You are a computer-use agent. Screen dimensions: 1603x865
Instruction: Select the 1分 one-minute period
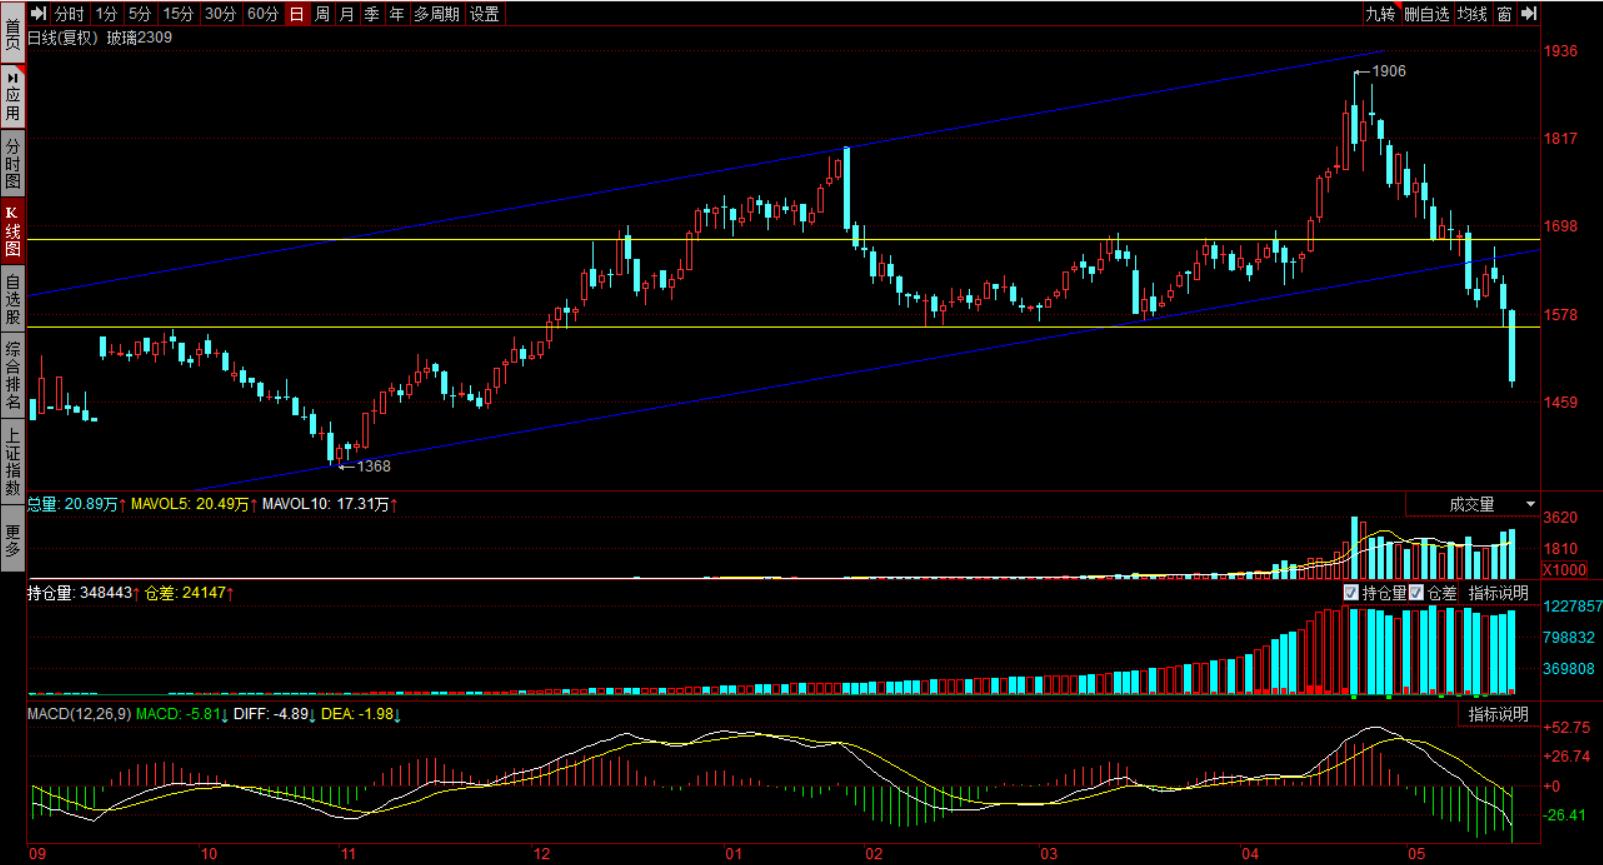pyautogui.click(x=106, y=14)
